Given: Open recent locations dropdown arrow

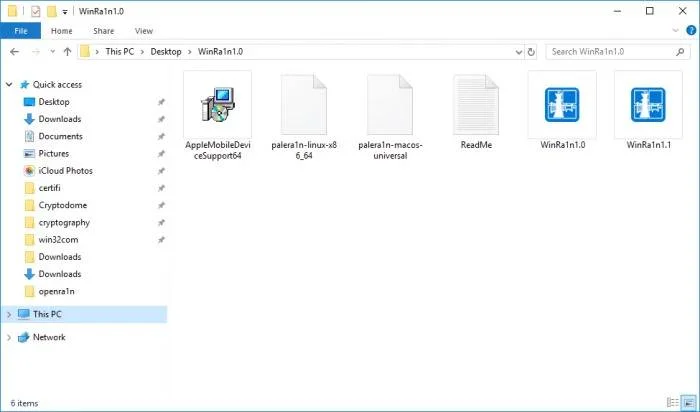Looking at the screenshot, I should [x=52, y=52].
